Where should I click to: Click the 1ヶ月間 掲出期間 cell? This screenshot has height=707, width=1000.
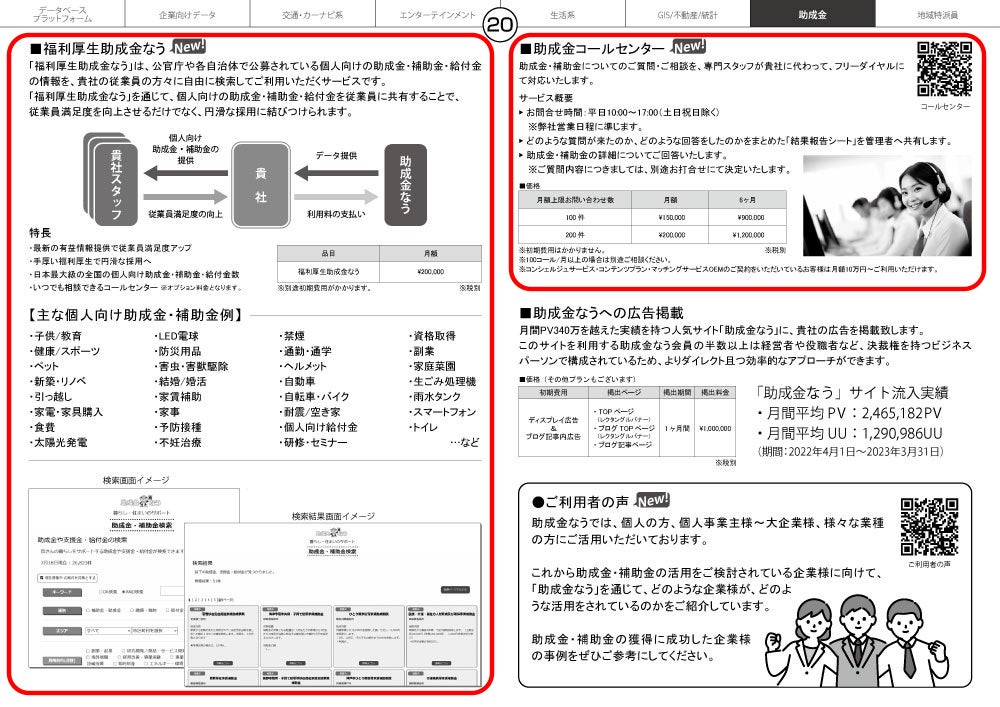tap(677, 428)
